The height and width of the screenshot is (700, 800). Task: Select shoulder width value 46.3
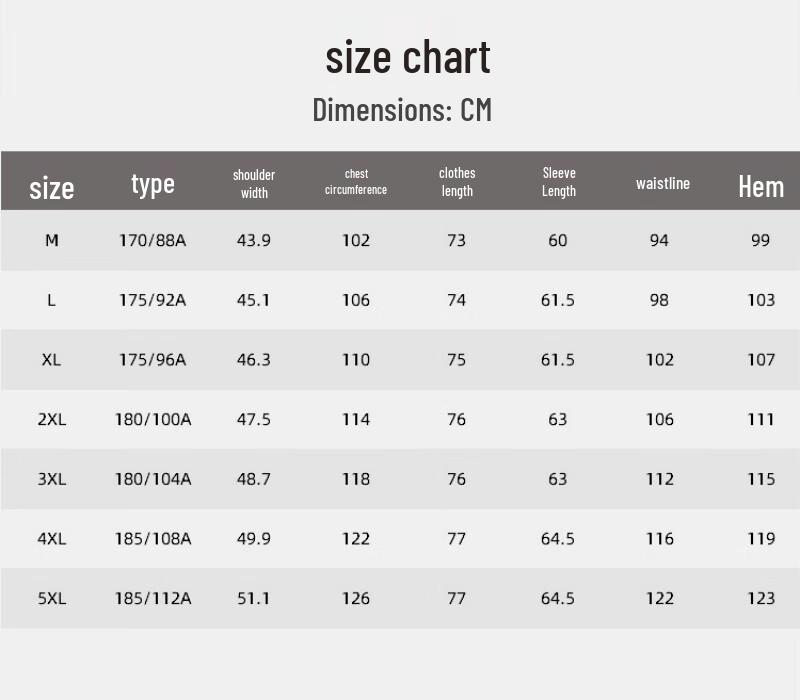(254, 359)
